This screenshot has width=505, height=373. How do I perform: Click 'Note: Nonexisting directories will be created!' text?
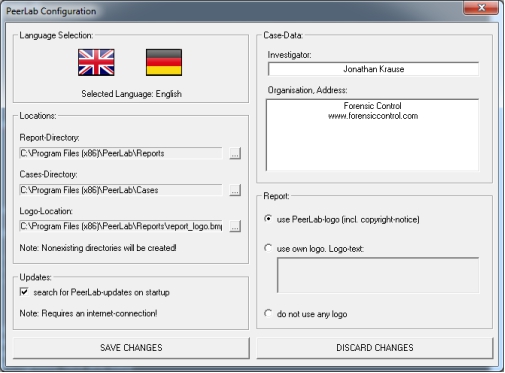(x=98, y=248)
